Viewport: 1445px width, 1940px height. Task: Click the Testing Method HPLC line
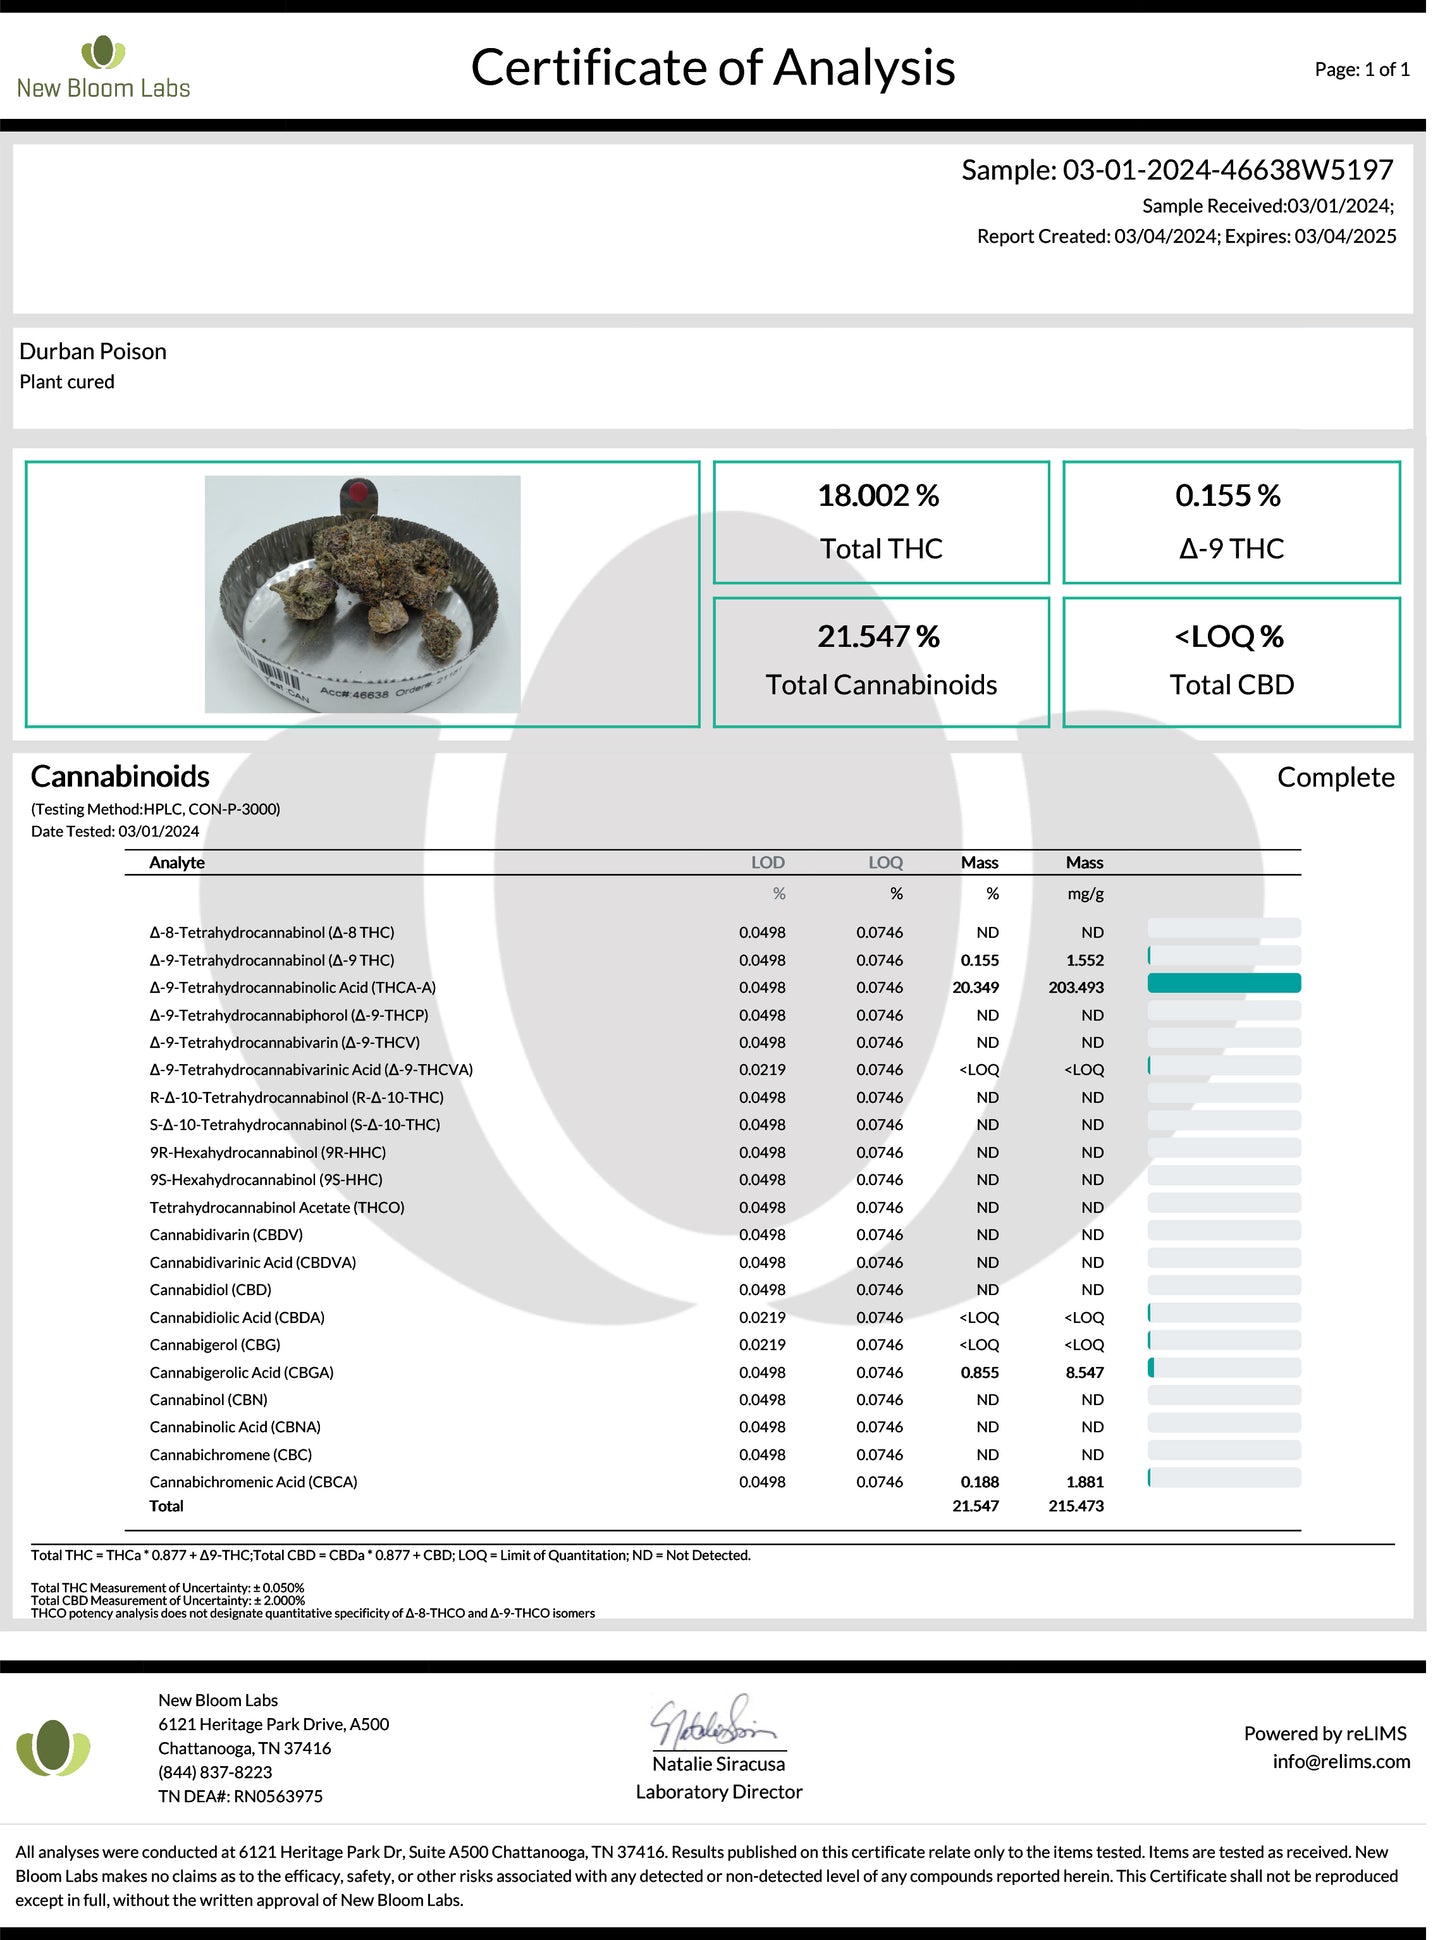[x=155, y=809]
